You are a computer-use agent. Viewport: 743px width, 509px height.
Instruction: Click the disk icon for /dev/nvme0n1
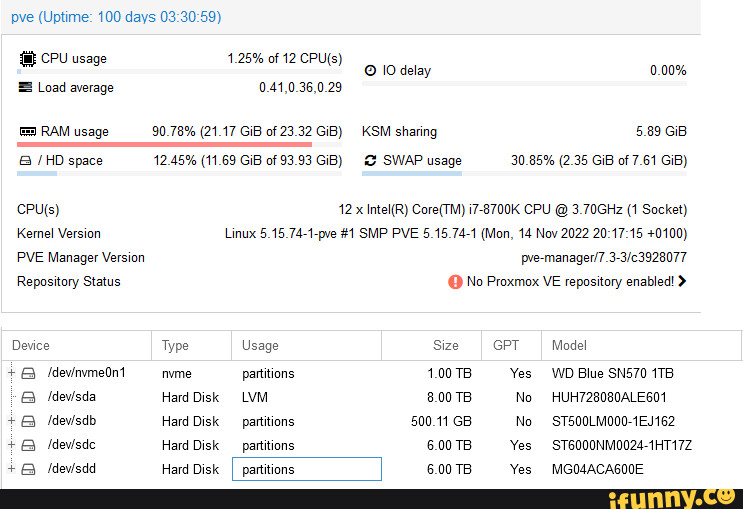[x=28, y=373]
